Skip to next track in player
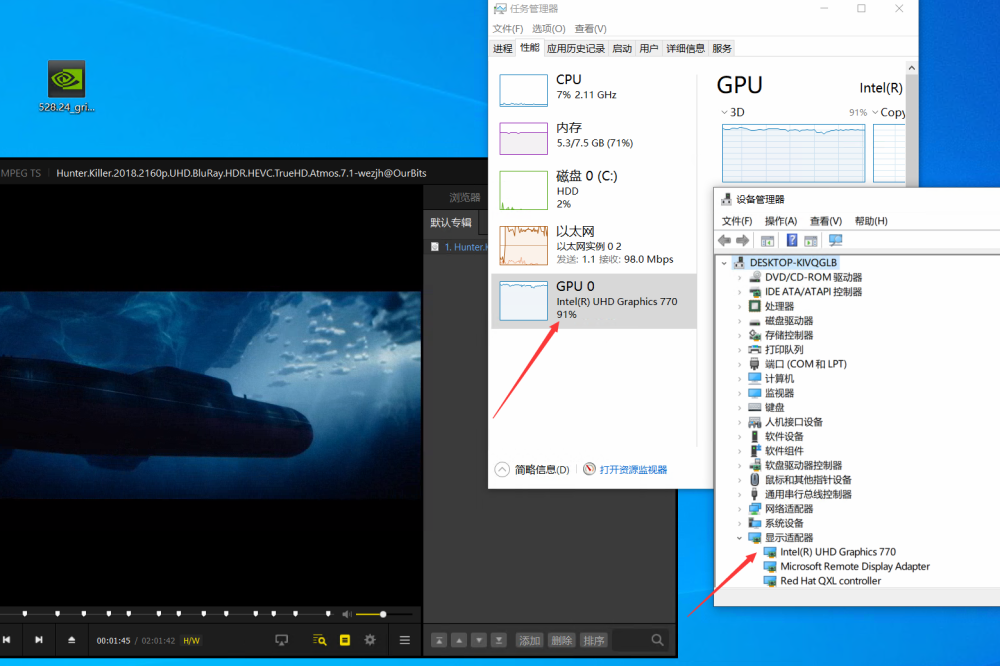 coord(39,640)
